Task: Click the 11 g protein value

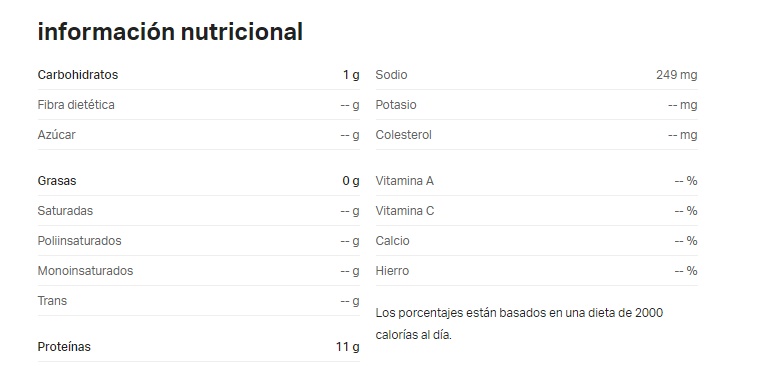Action: coord(347,347)
